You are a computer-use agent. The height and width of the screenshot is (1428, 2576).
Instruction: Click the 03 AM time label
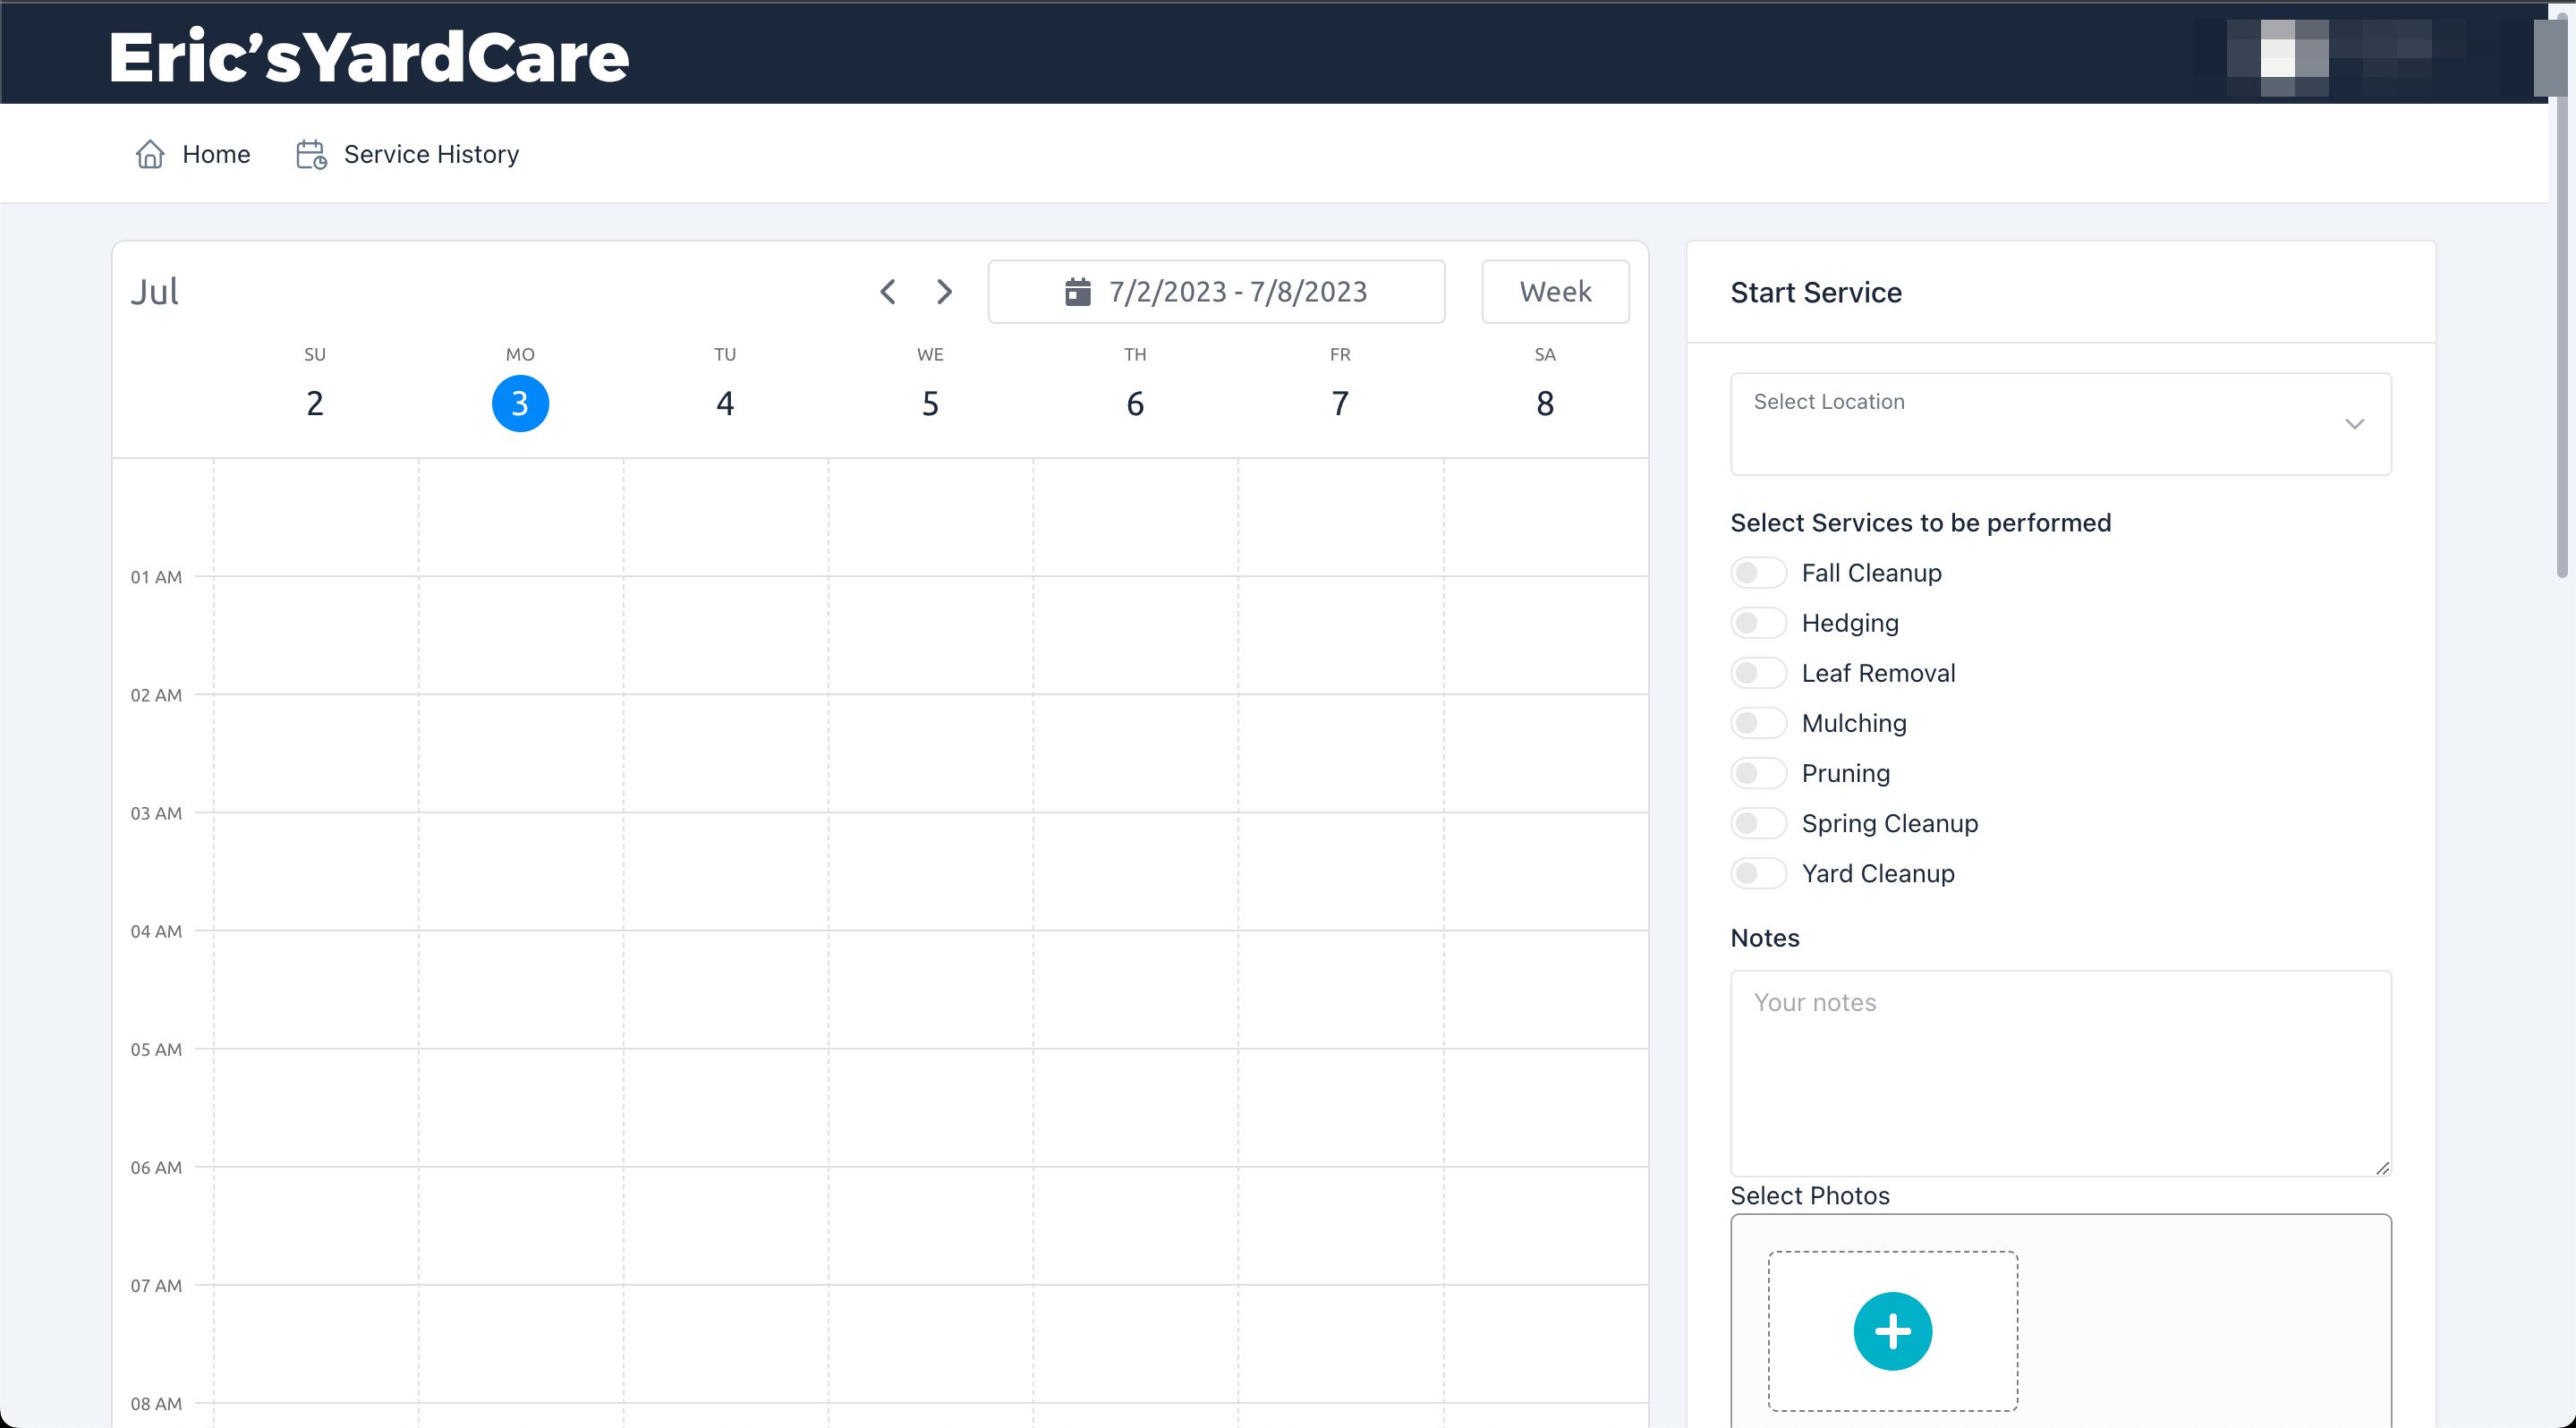click(x=156, y=813)
